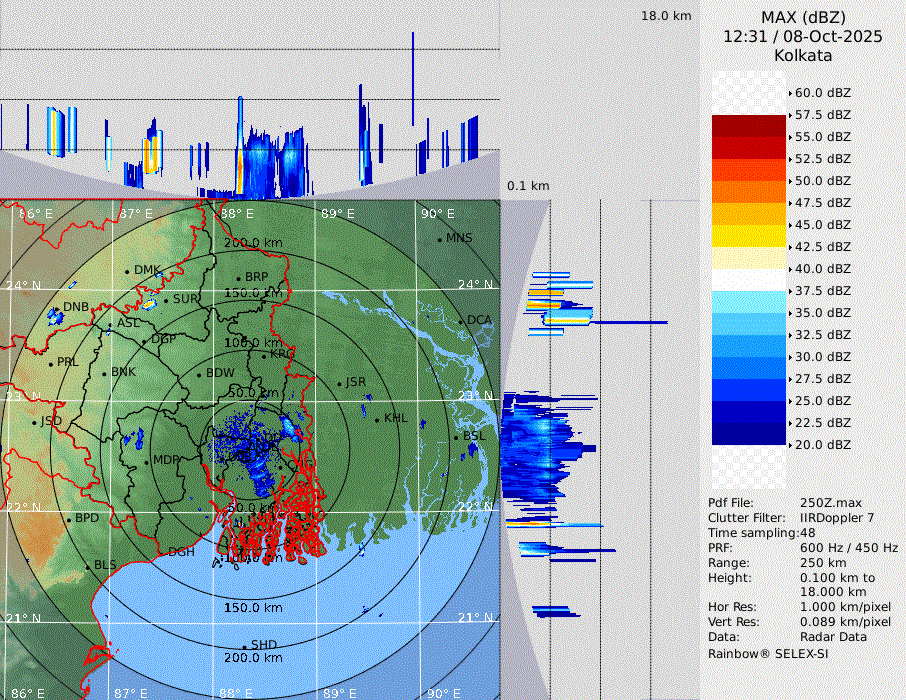Pick the yellow swatch above 42.5 dBZ
Screen dimensions: 906x700
click(749, 235)
